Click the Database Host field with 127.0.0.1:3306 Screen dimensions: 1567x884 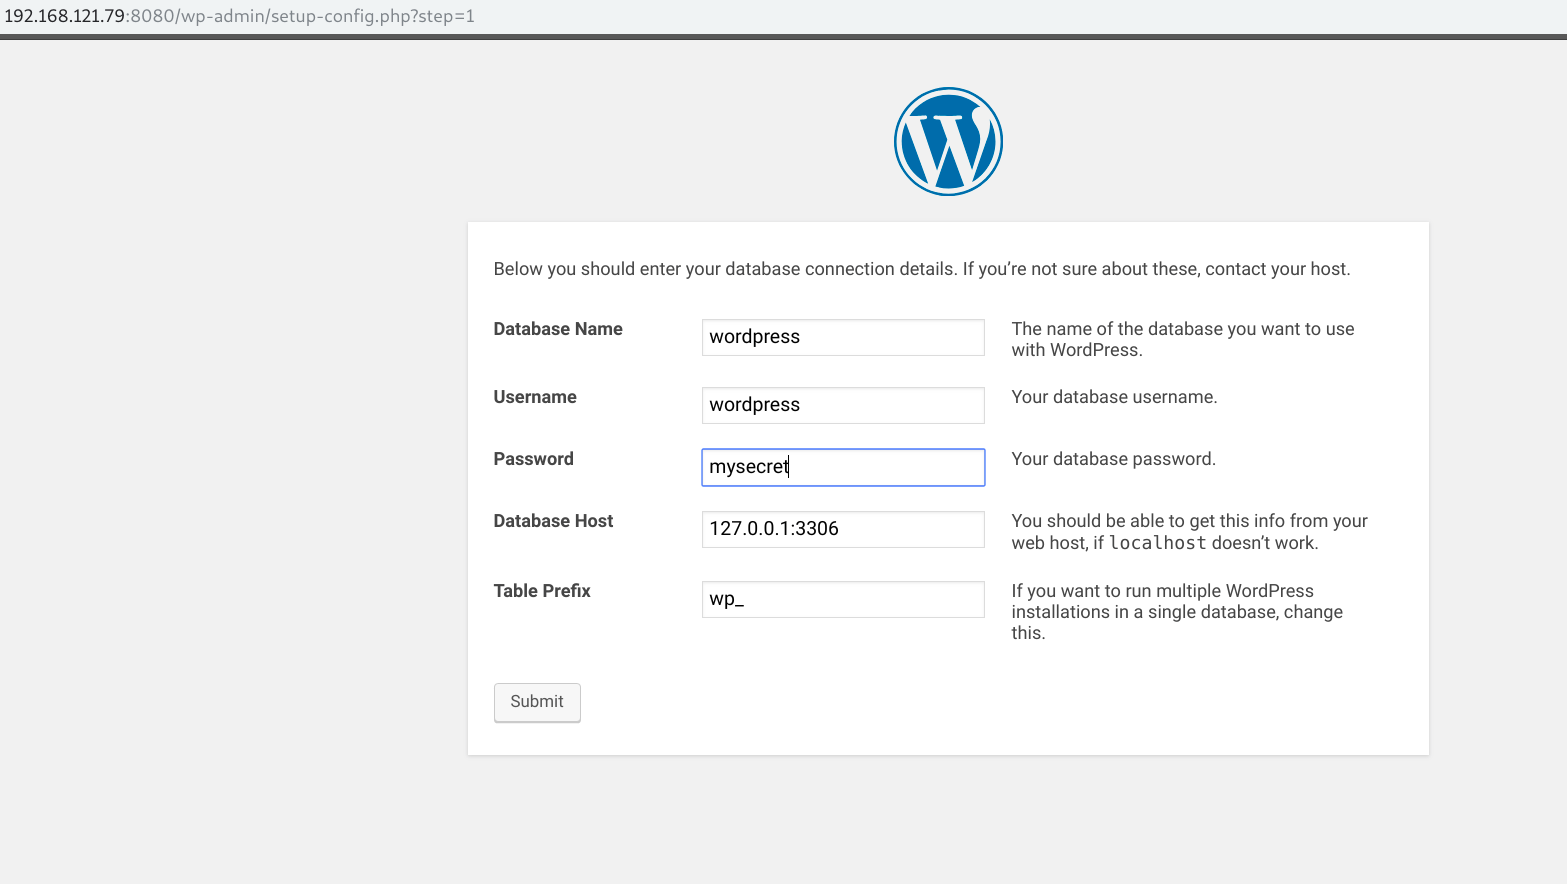(842, 529)
